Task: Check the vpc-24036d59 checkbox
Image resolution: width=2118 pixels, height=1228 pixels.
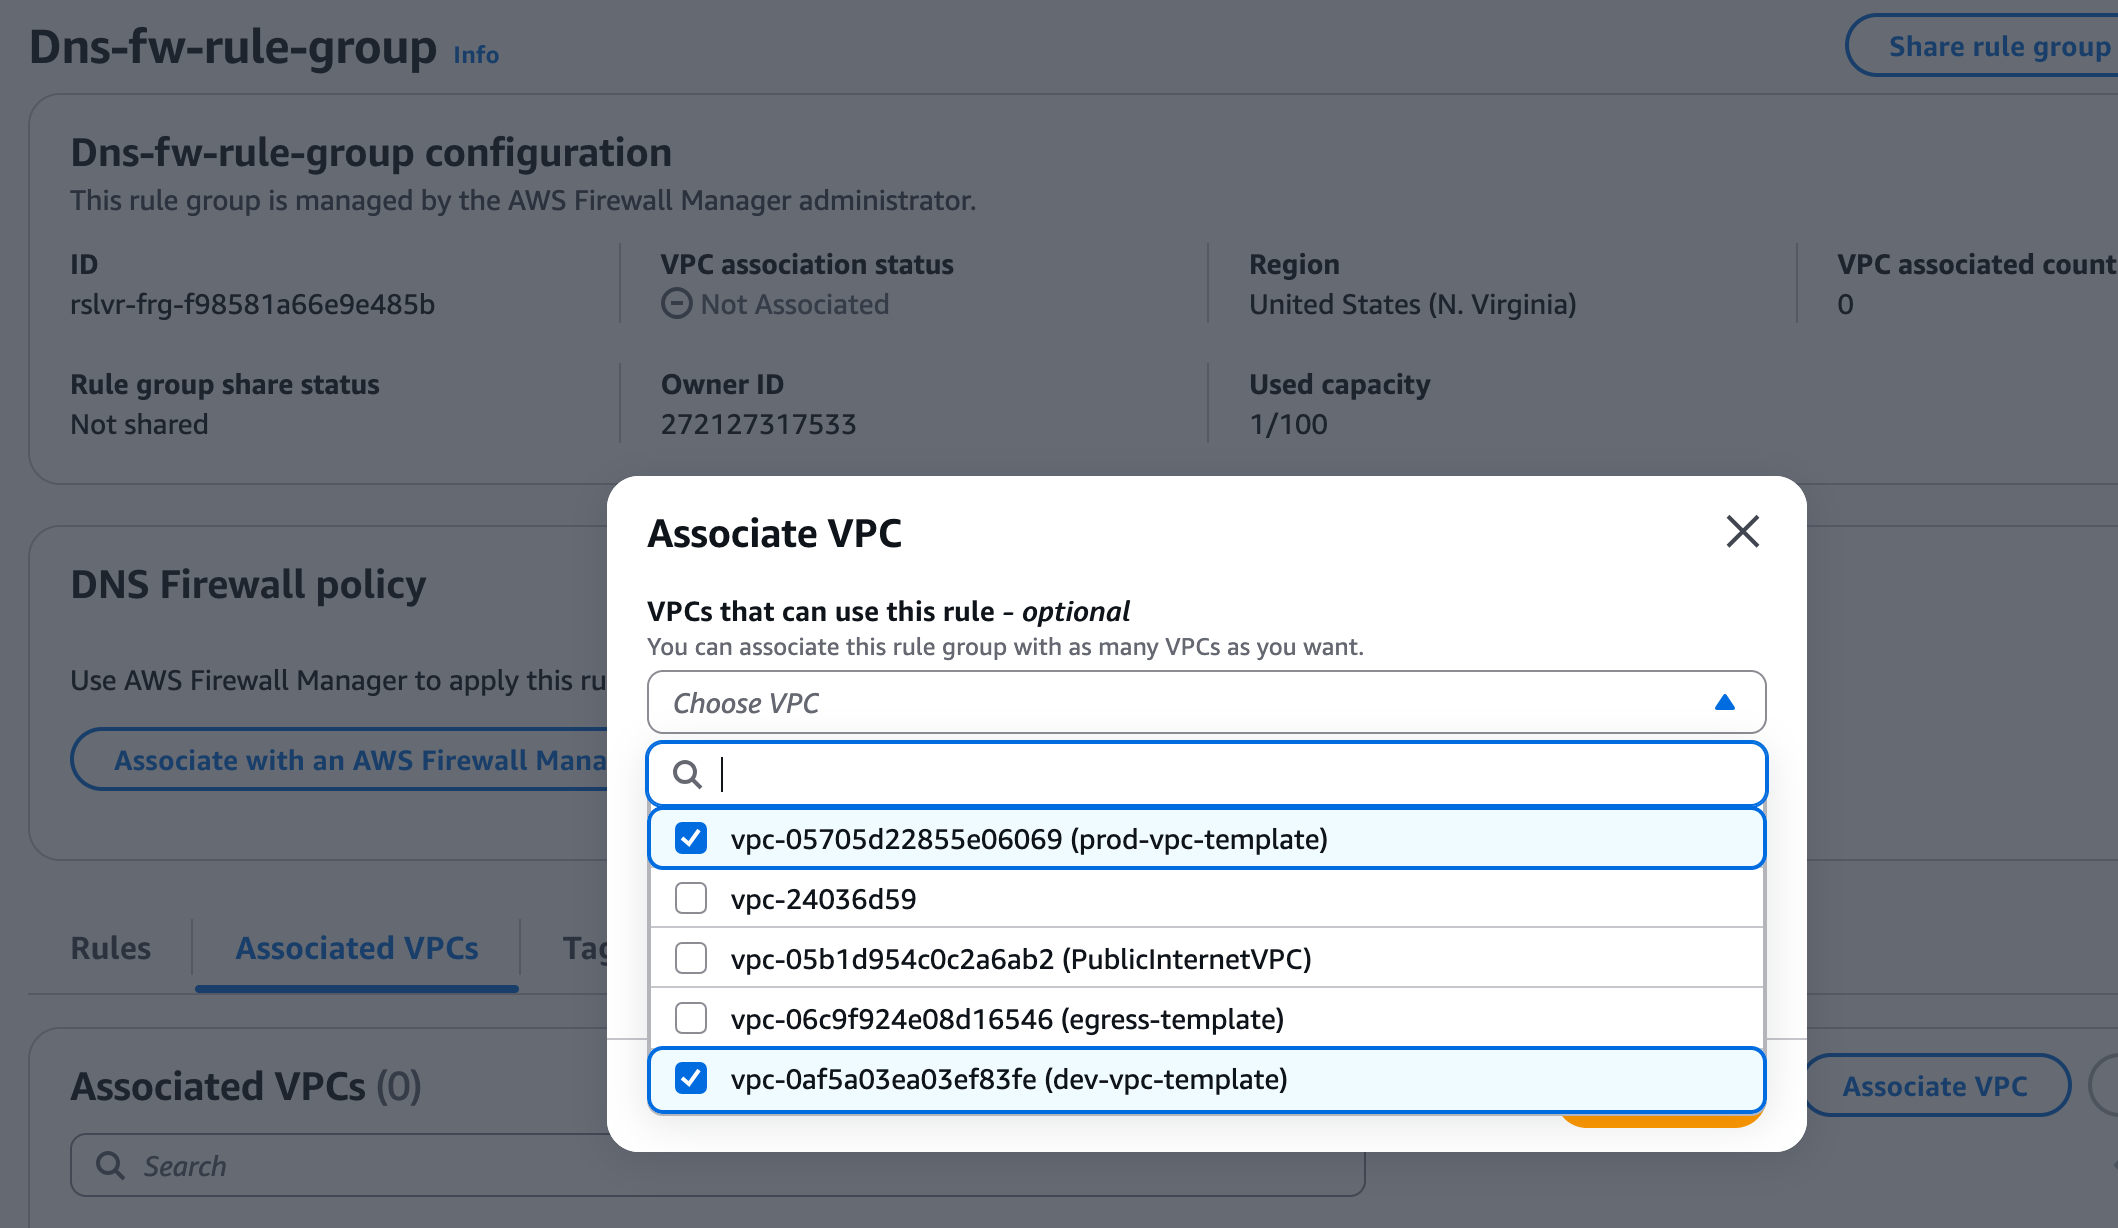Action: 691,898
